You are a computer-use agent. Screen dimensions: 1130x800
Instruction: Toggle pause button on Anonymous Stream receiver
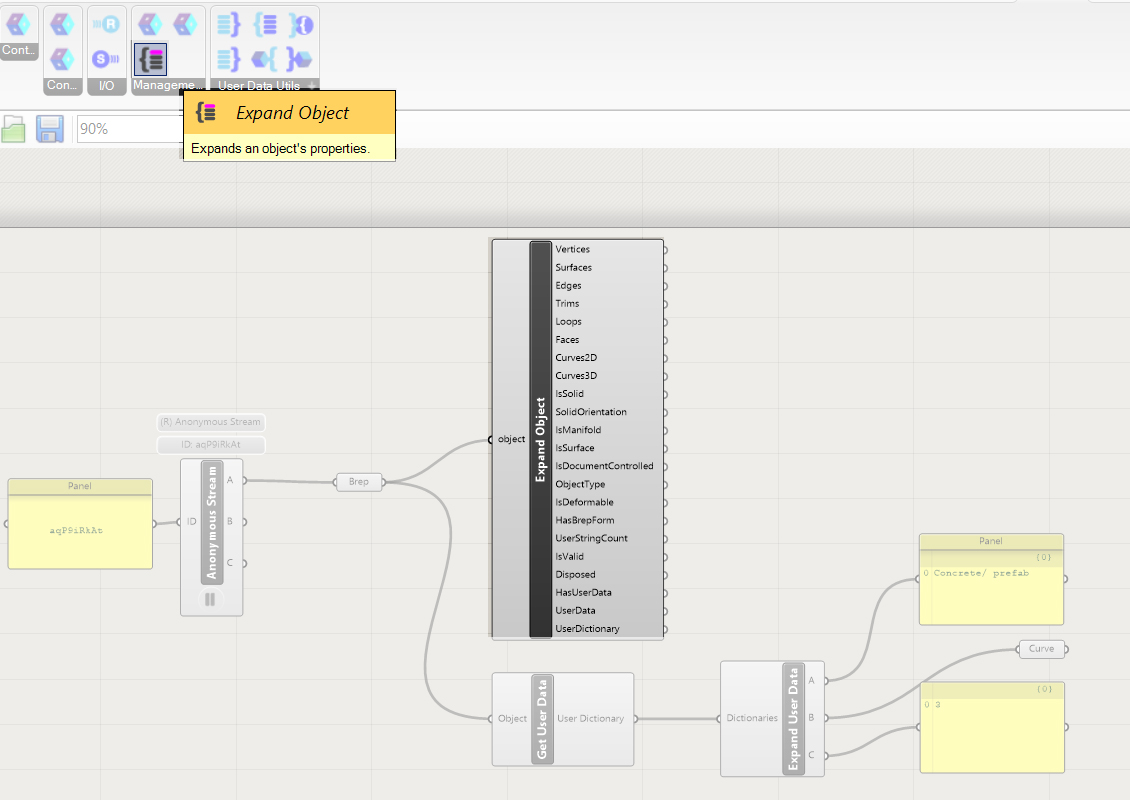[210, 600]
